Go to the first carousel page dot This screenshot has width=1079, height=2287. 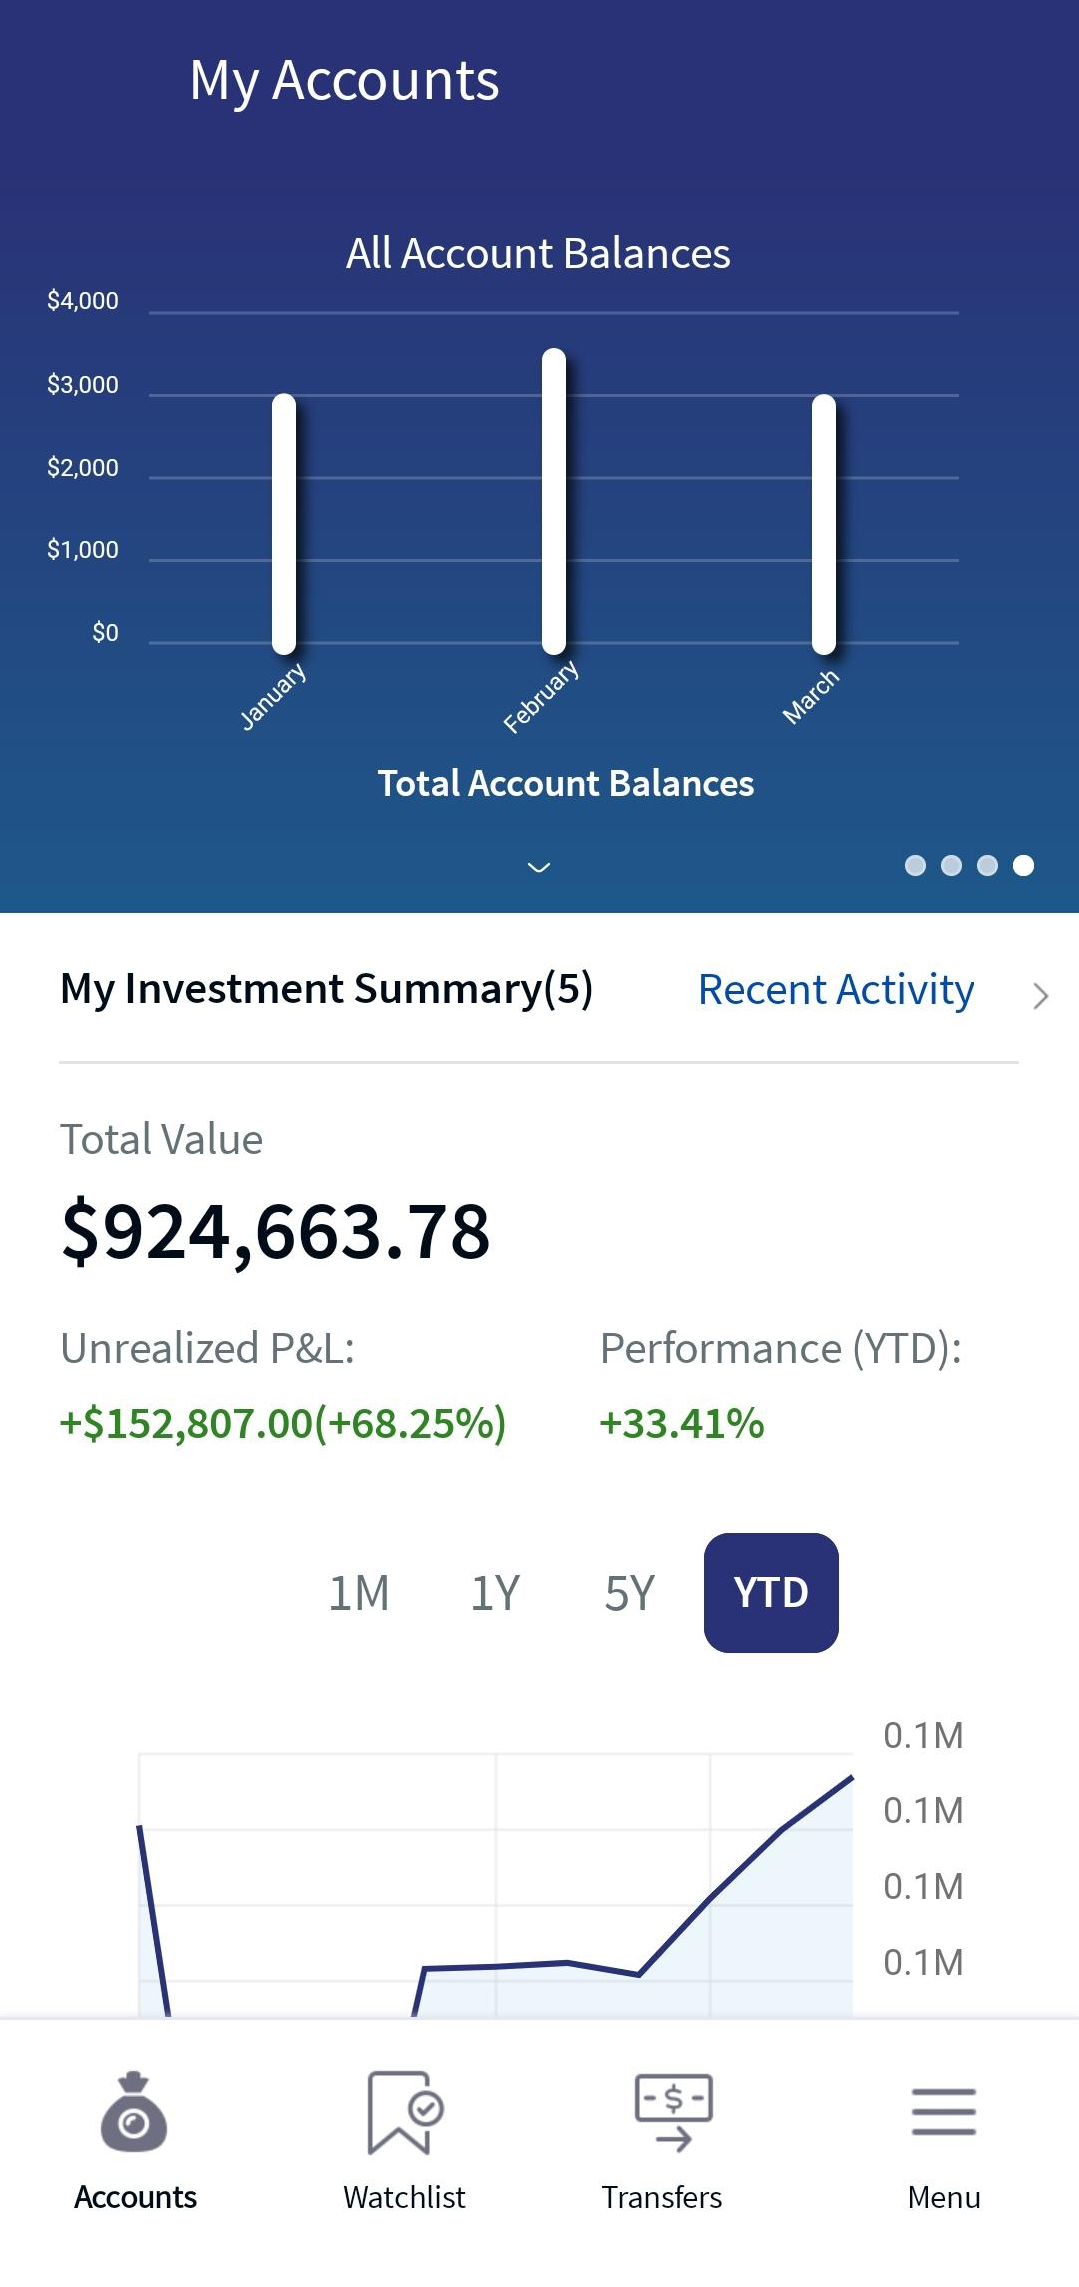(915, 865)
